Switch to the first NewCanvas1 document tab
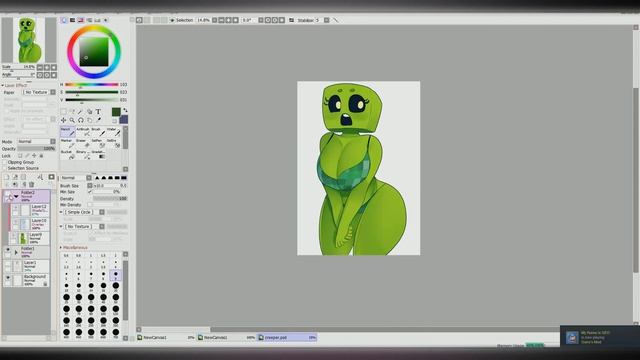640x360 pixels. coord(166,338)
